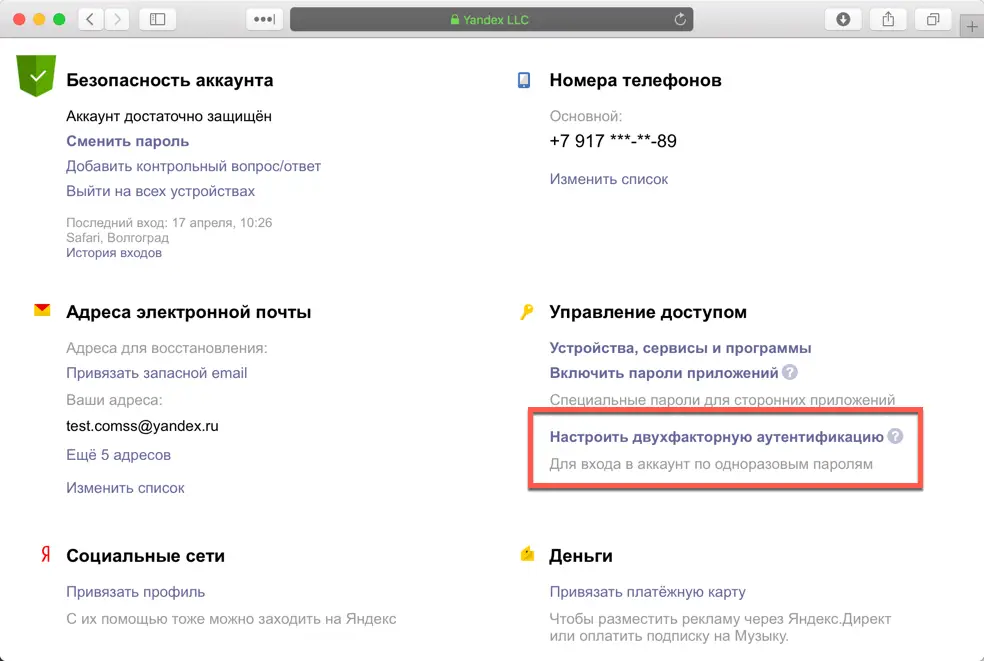
Task: Open the Safari downloads icon
Action: (x=843, y=19)
